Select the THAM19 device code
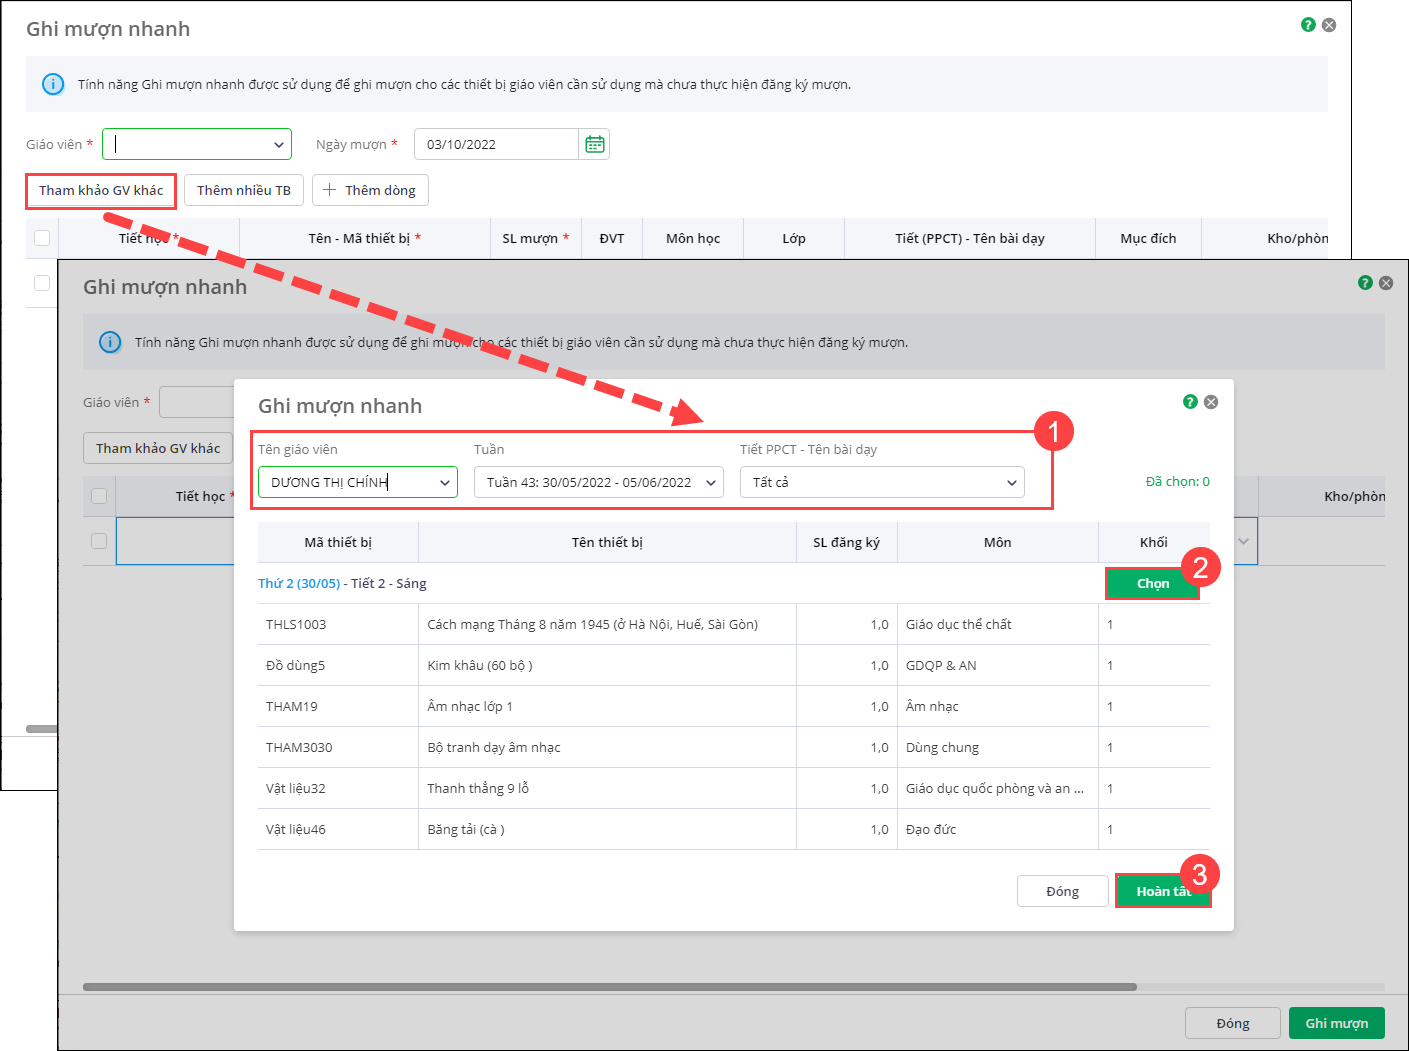Viewport: 1409px width, 1051px height. [292, 706]
